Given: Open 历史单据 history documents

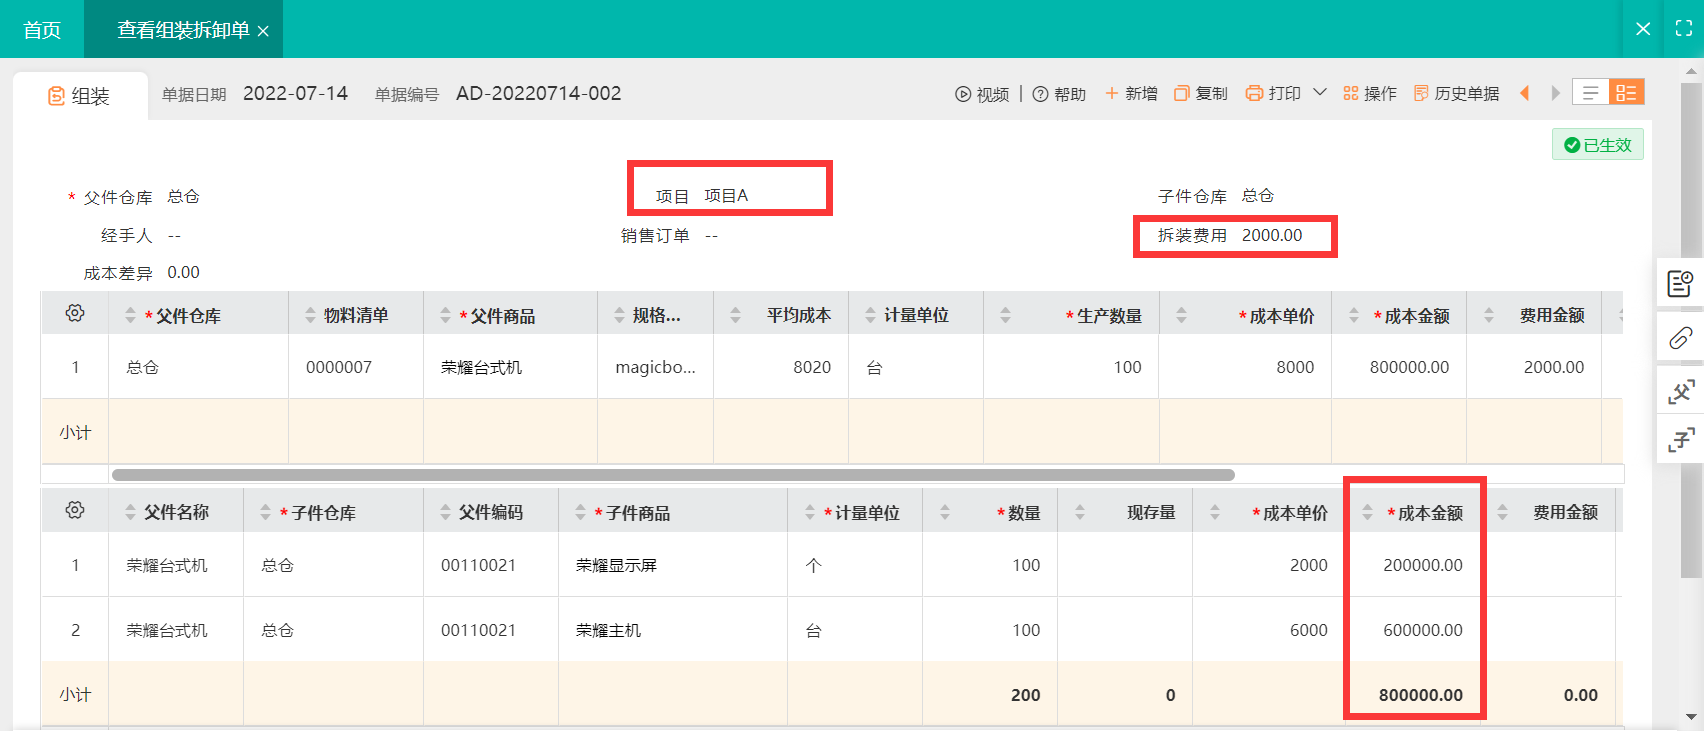Looking at the screenshot, I should click(x=1456, y=93).
